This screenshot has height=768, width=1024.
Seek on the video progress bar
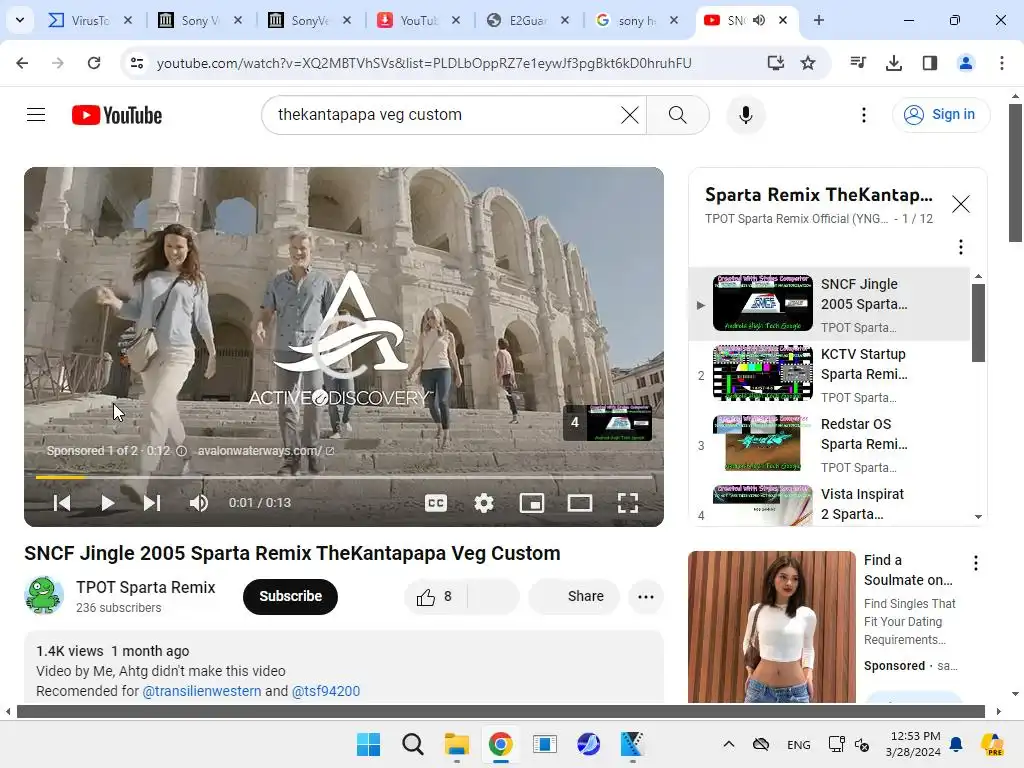click(344, 477)
